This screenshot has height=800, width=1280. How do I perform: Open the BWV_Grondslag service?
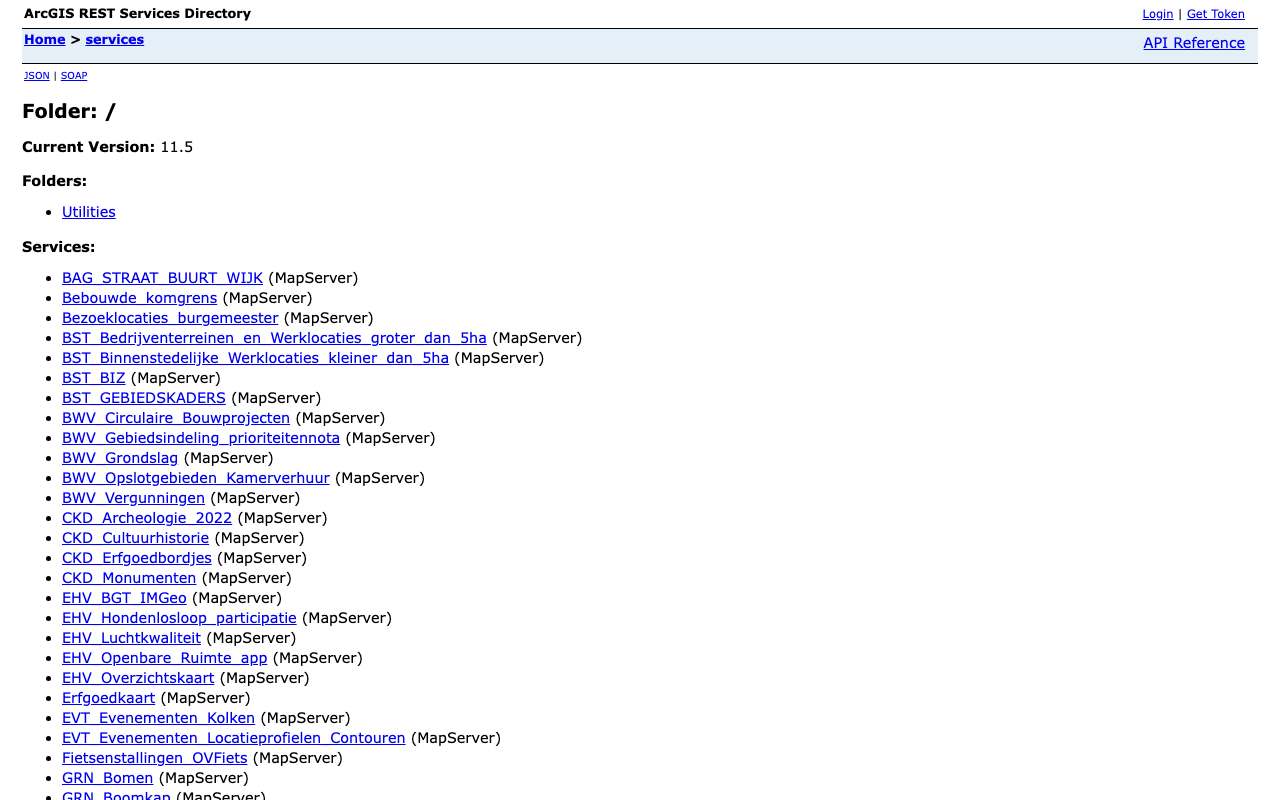pyautogui.click(x=120, y=458)
